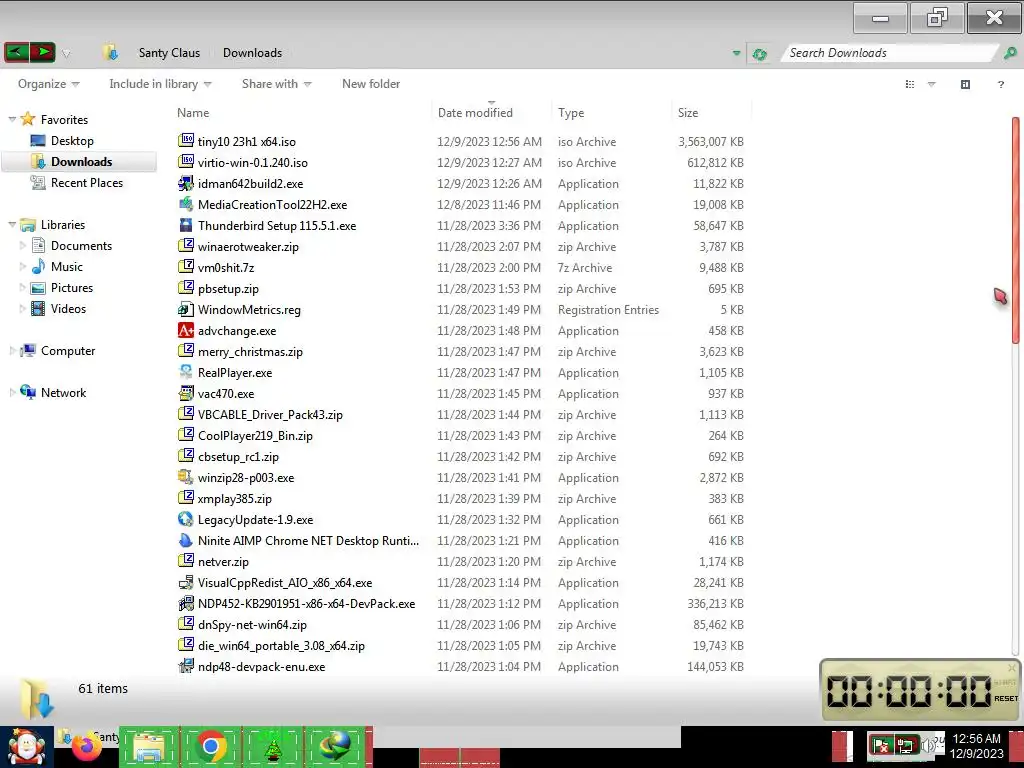Open the Action Center flag tray icon
The width and height of the screenshot is (1024, 768).
881,745
